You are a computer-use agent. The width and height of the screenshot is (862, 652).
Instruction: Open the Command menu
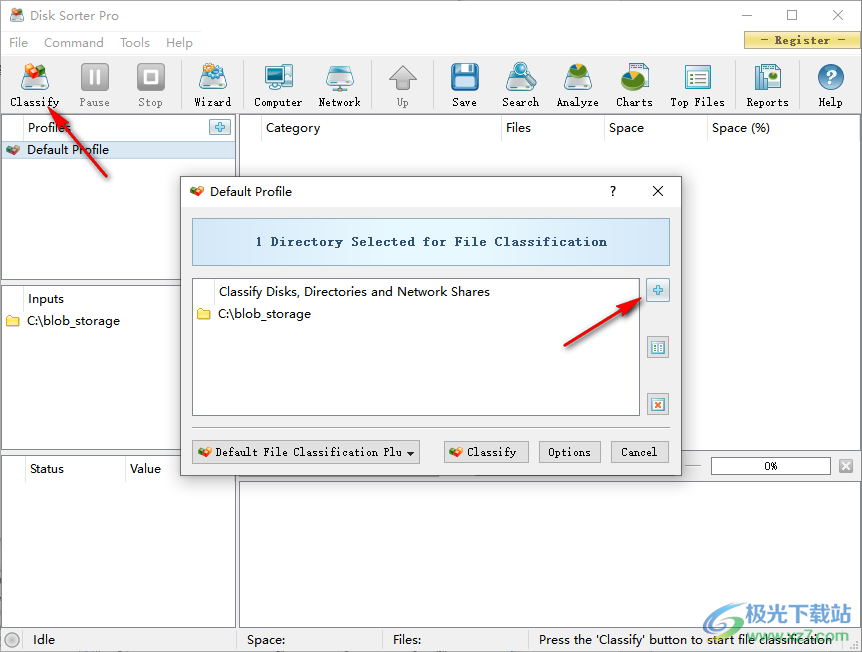[x=74, y=42]
